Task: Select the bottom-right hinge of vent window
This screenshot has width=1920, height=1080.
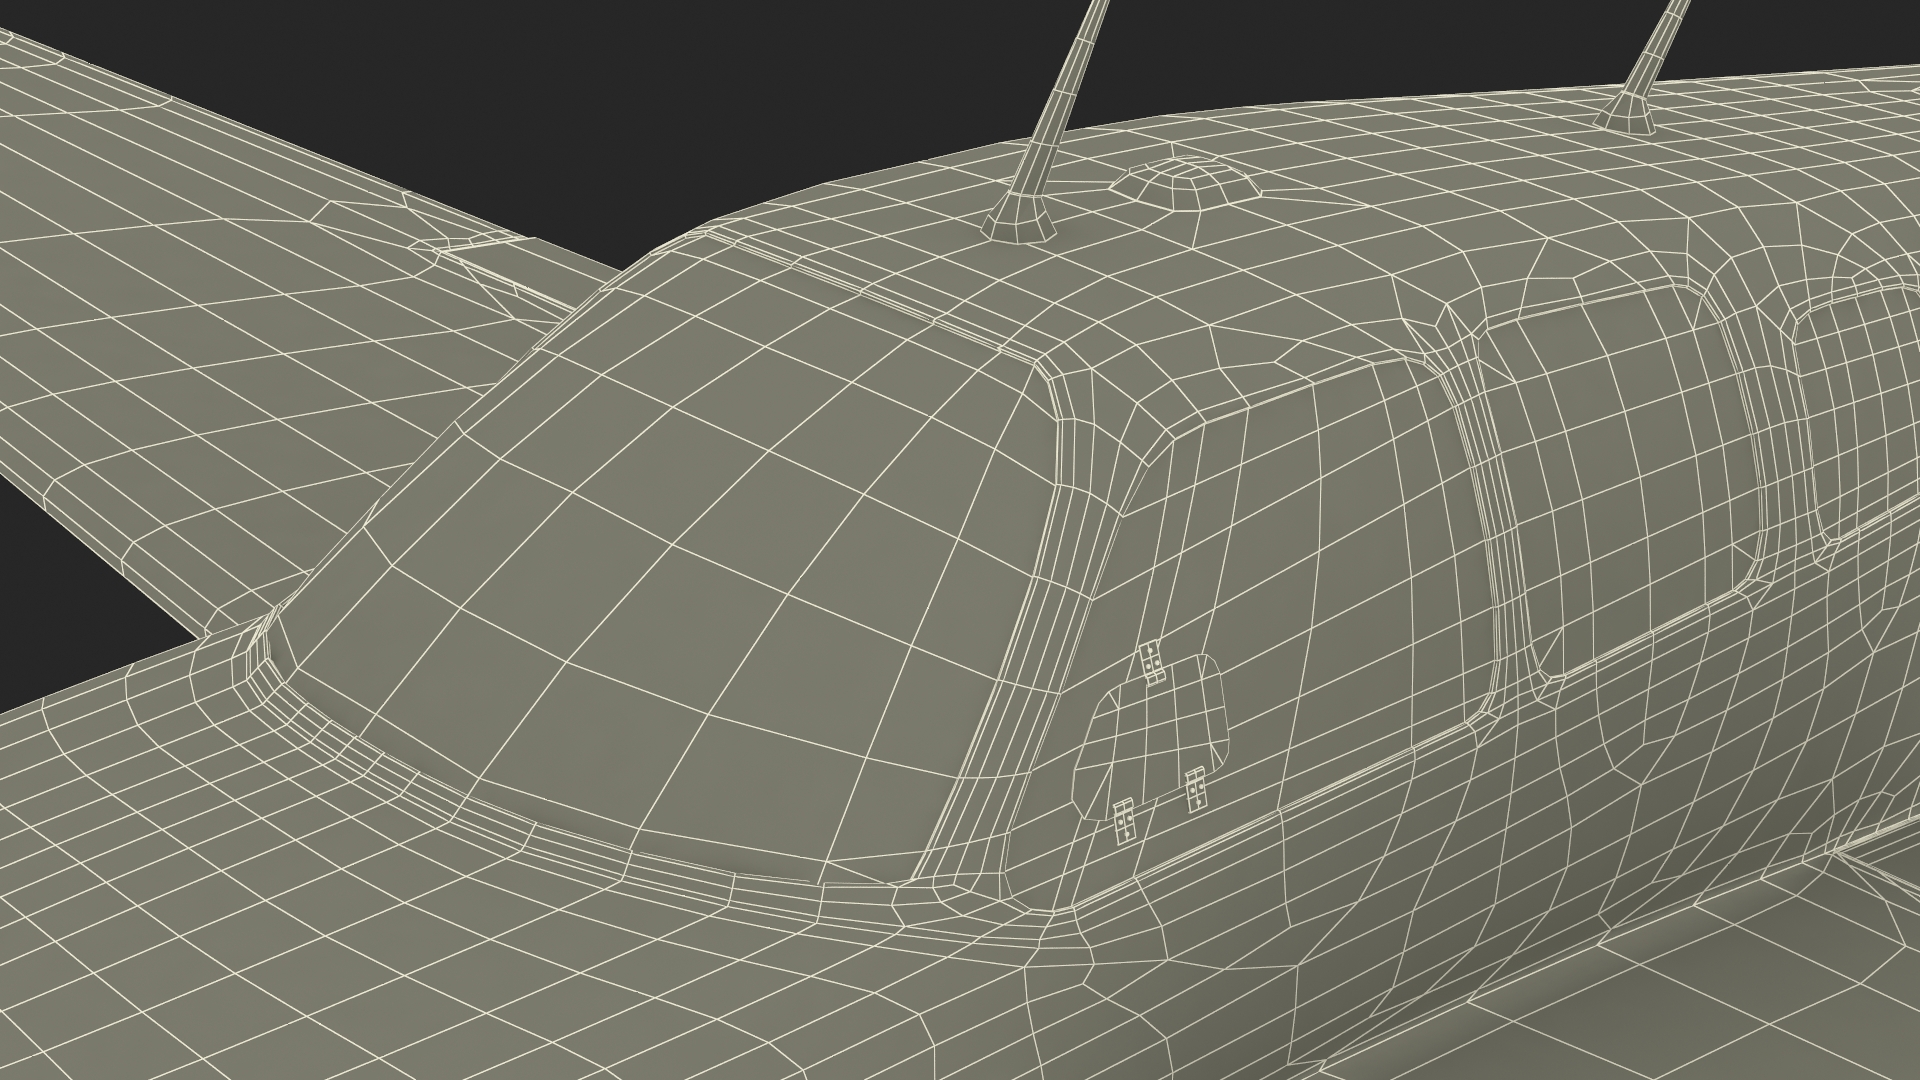Action: [x=1195, y=790]
